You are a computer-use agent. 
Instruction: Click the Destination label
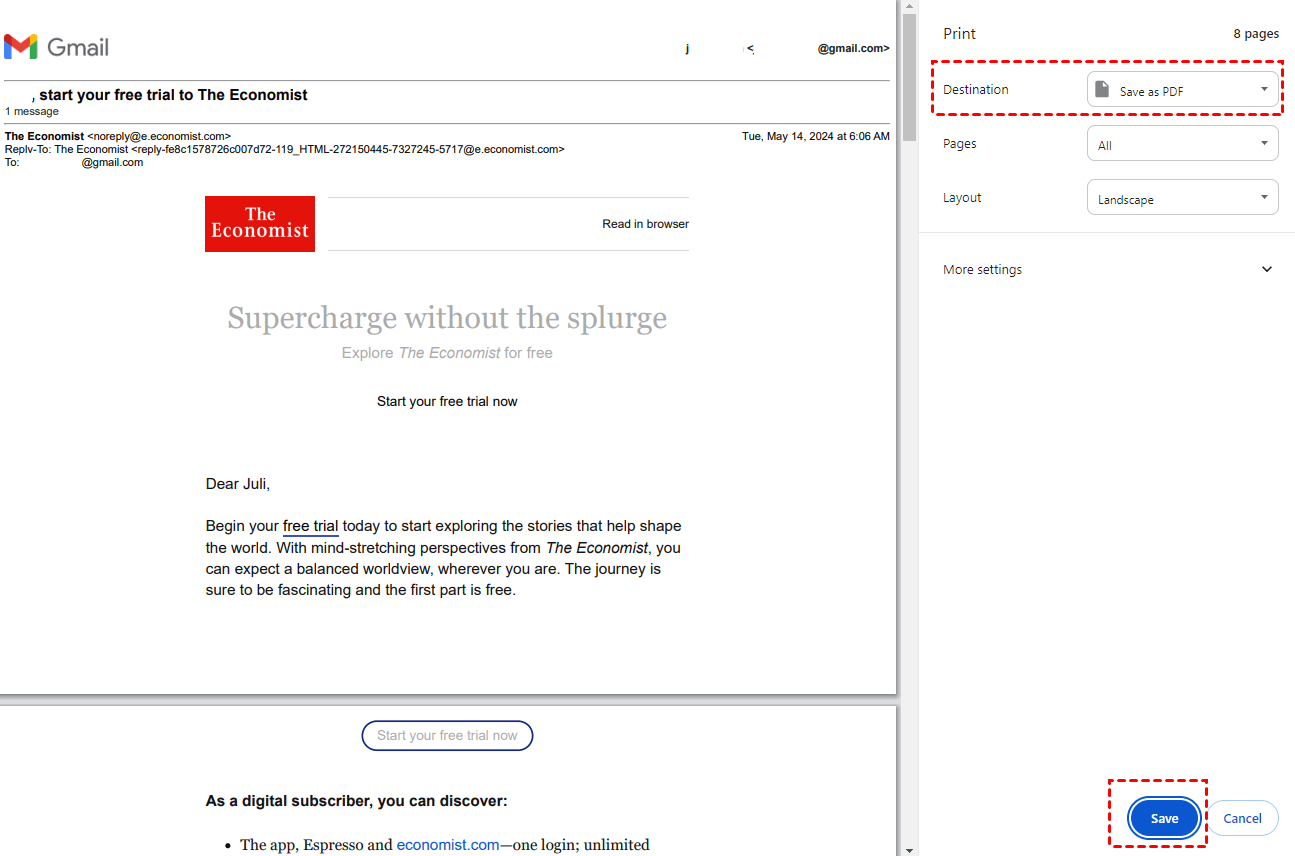pyautogui.click(x=976, y=89)
